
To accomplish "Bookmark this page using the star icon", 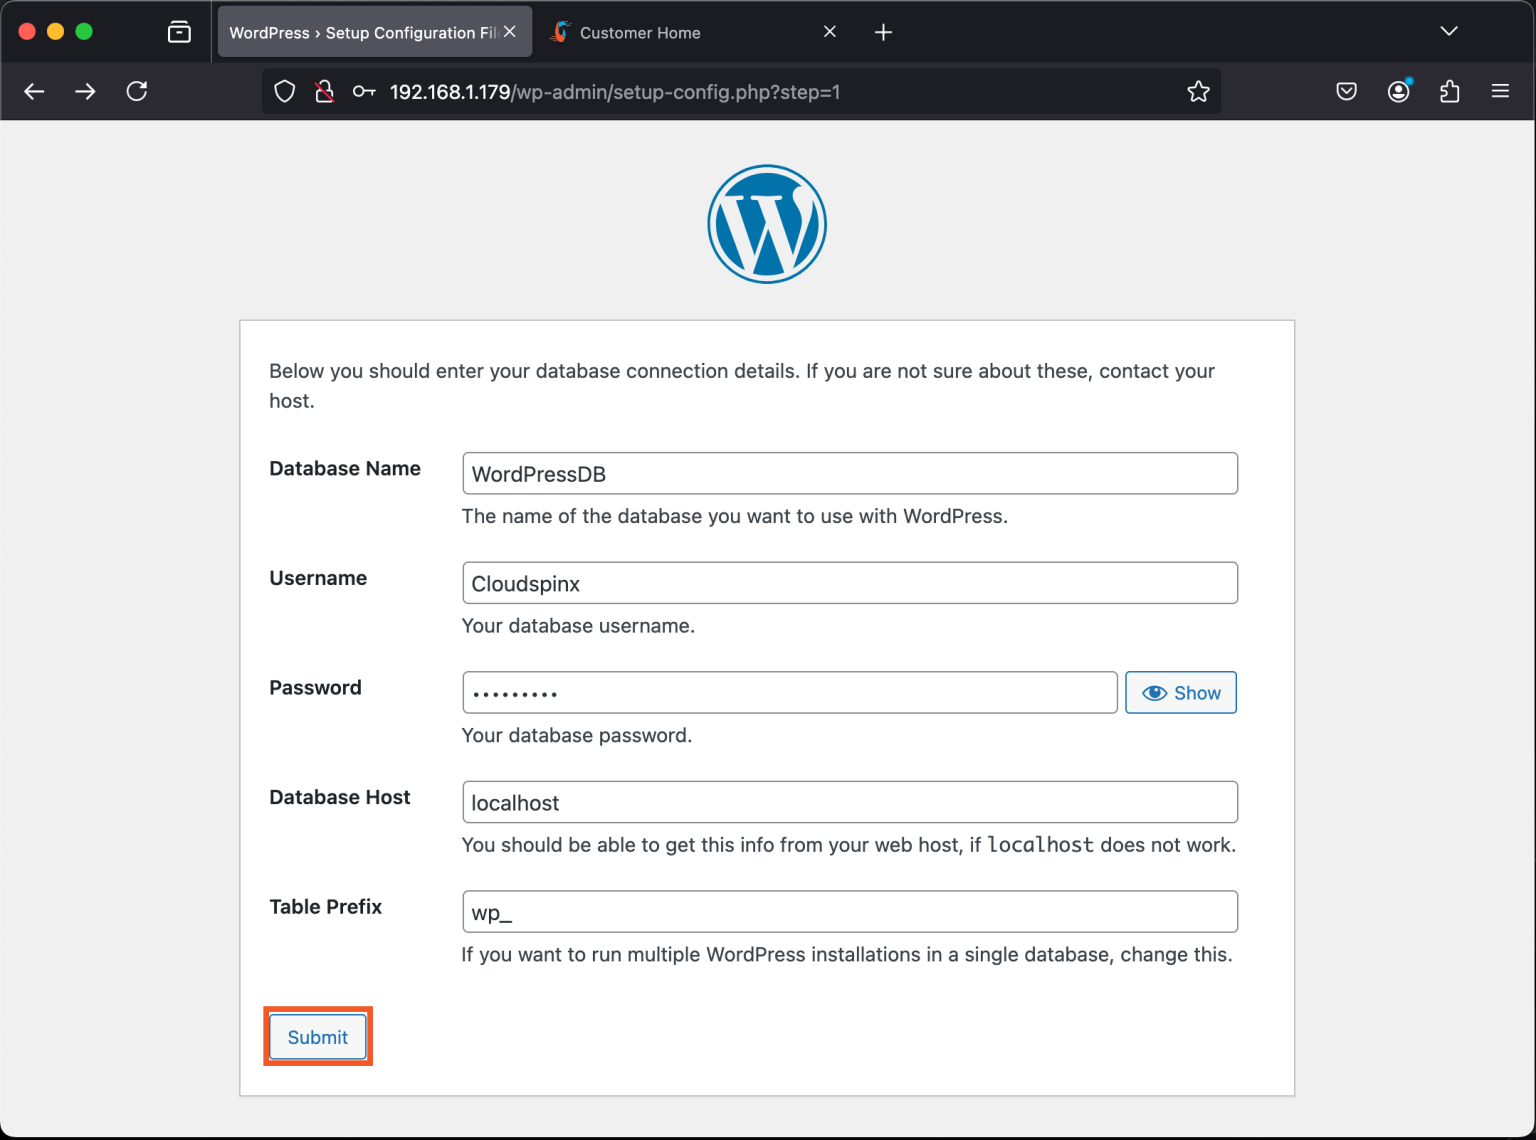I will point(1198,91).
